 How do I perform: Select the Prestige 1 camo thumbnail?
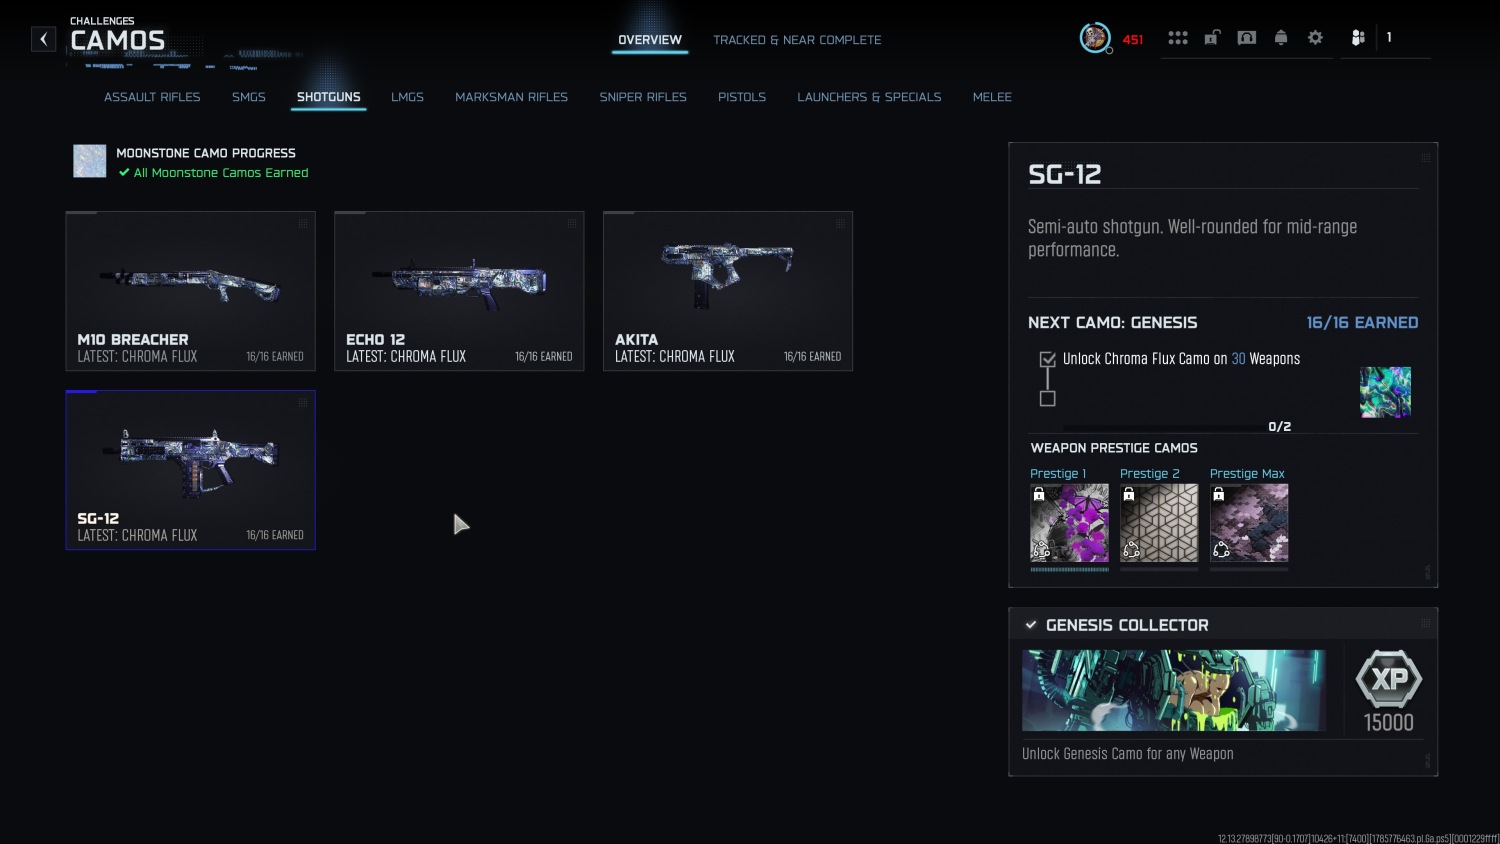1070,523
